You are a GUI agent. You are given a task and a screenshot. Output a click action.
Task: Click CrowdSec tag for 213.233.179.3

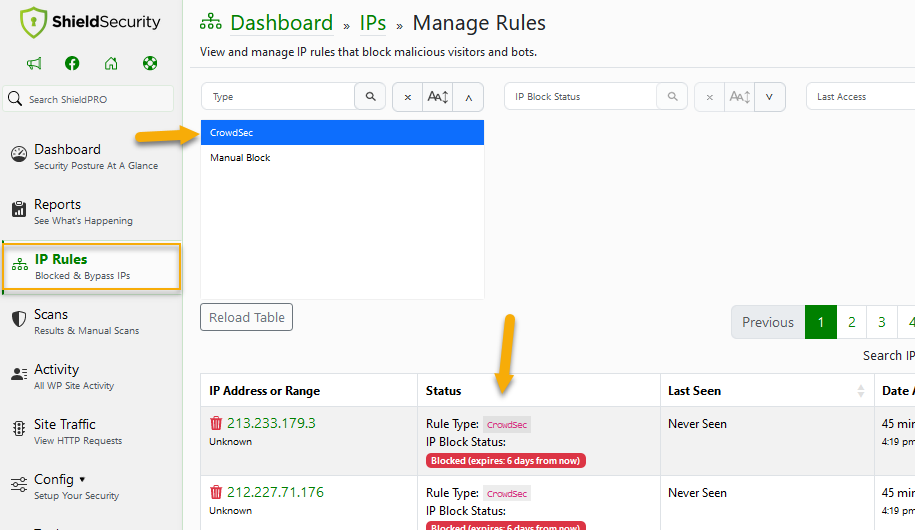[x=507, y=424]
